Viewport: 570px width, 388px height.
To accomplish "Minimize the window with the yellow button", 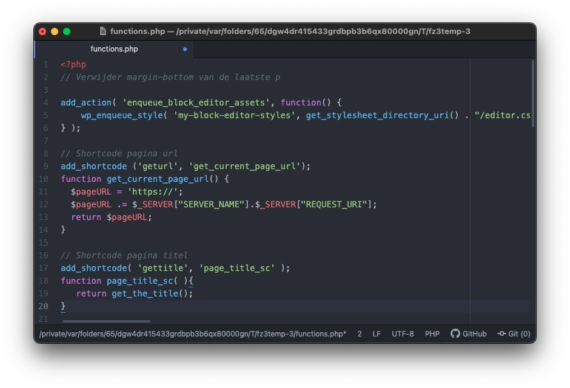I will click(55, 32).
